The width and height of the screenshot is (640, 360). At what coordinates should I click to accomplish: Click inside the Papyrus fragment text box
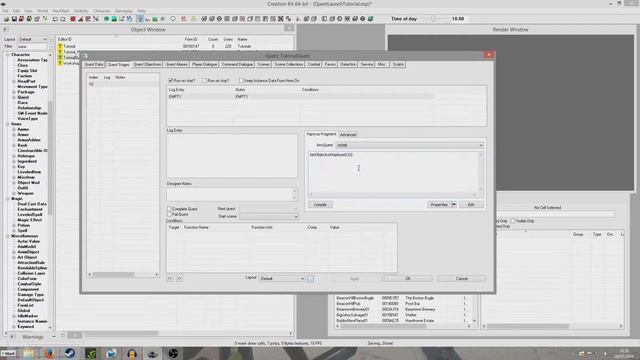(x=393, y=172)
